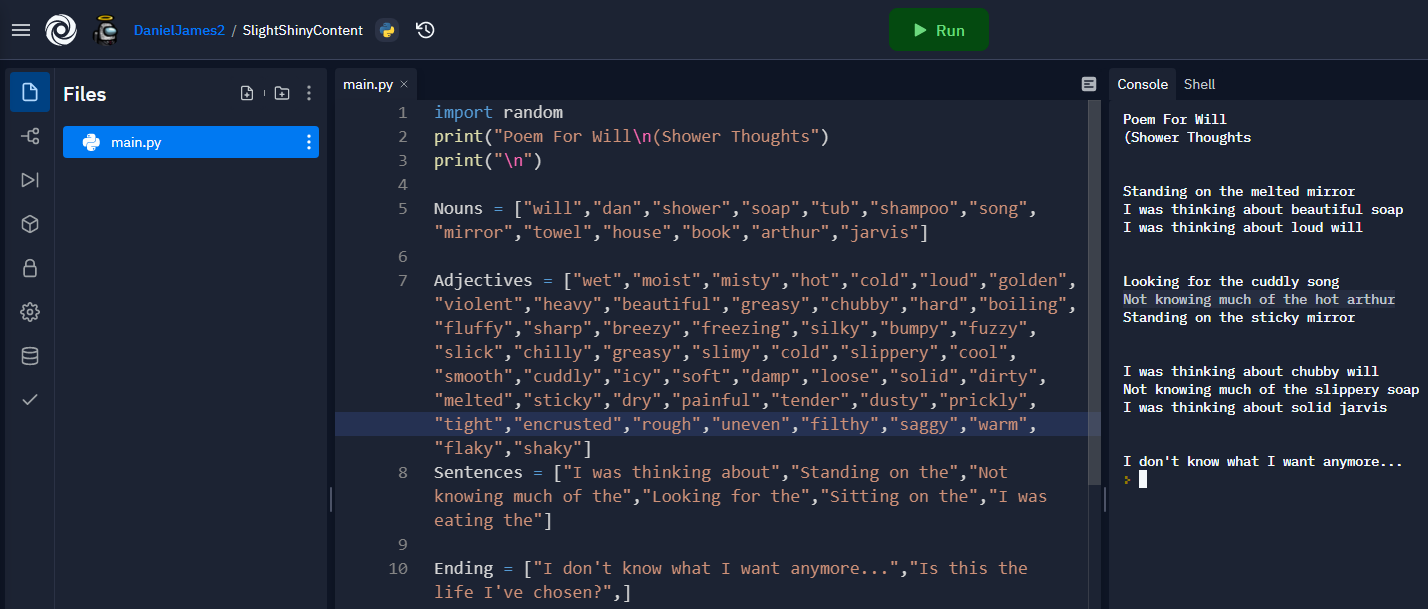The height and width of the screenshot is (609, 1428).
Task: Open the hamburger navigation menu
Action: (21, 30)
